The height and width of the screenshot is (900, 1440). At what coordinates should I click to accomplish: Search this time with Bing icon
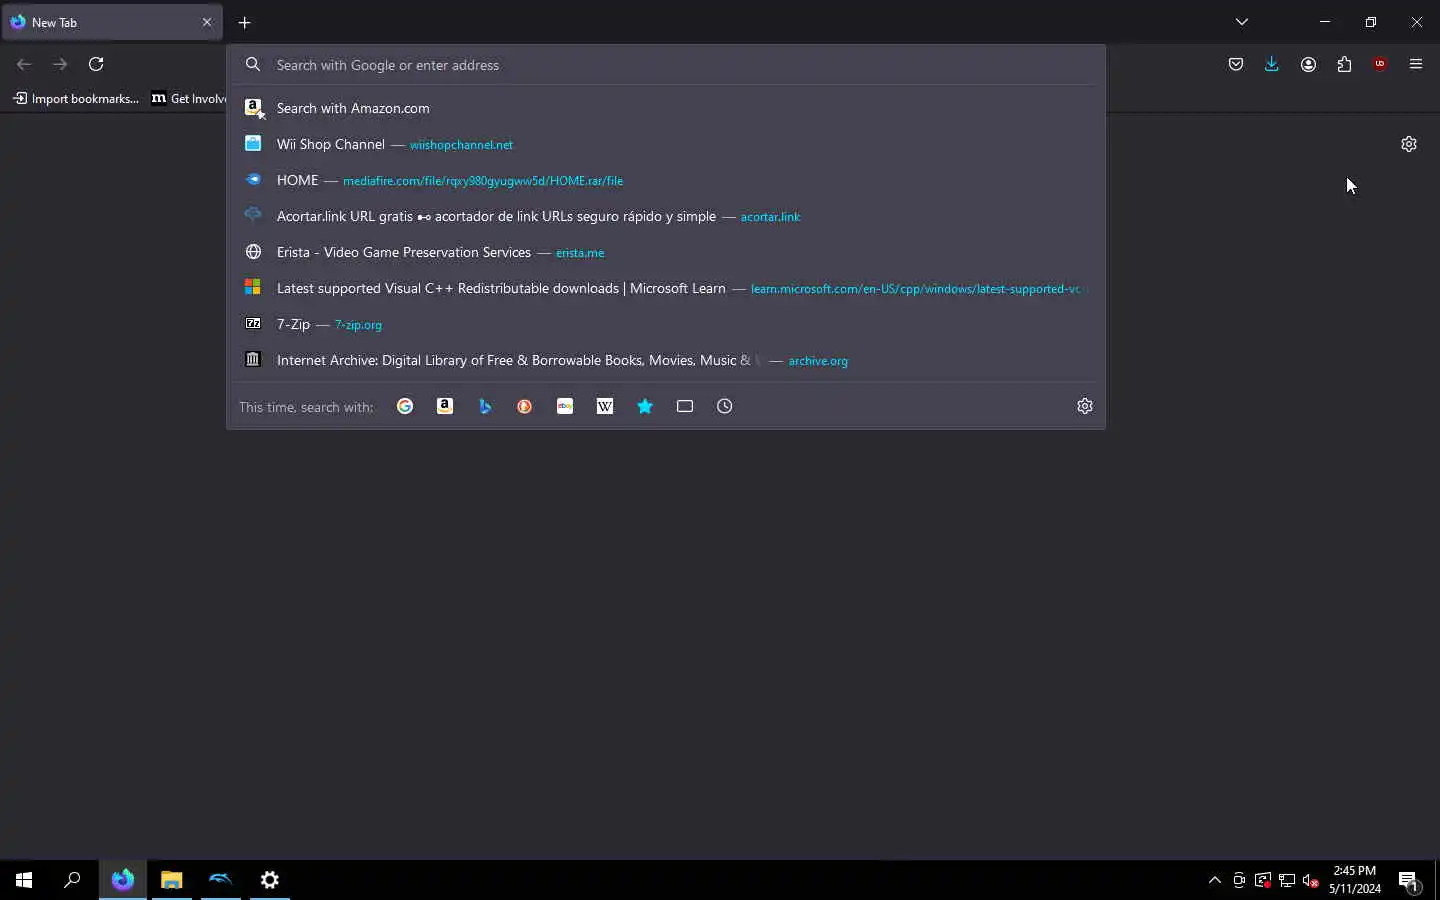(485, 406)
